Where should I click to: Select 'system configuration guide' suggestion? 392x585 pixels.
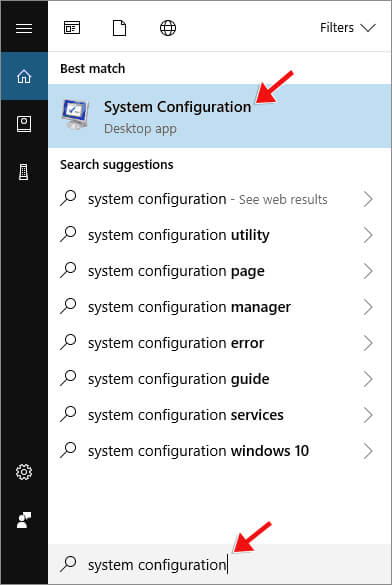(220, 379)
